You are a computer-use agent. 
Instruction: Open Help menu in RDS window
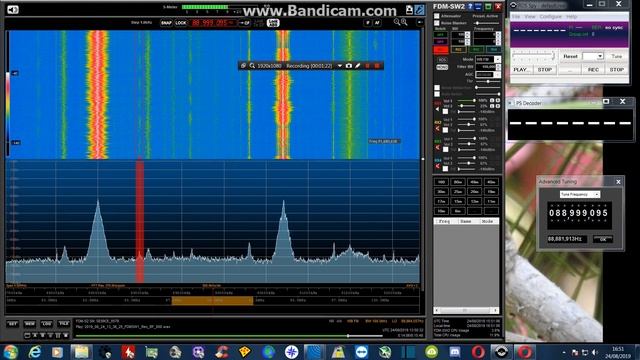coord(572,17)
